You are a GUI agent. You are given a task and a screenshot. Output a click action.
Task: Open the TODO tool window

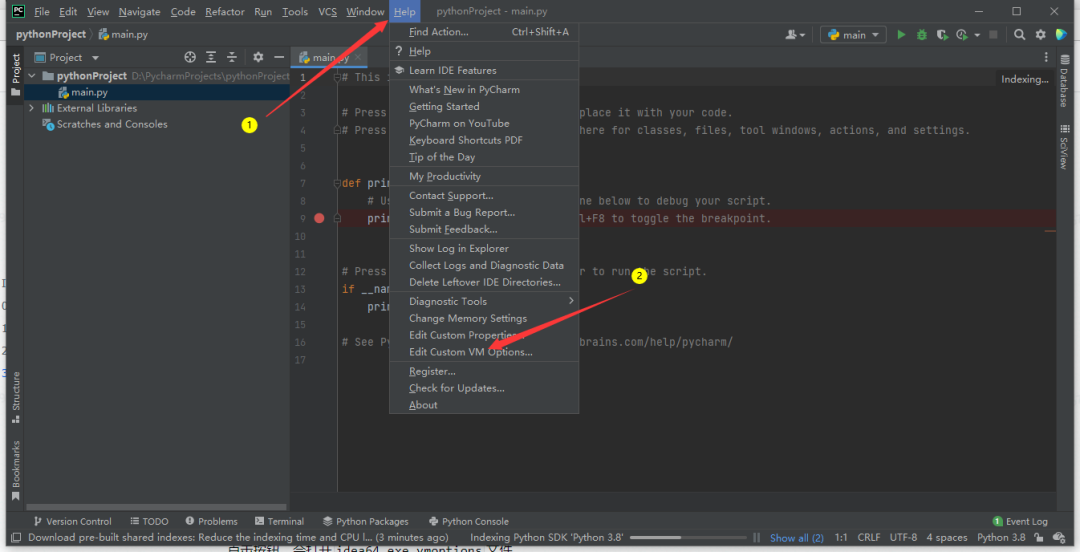(x=149, y=522)
